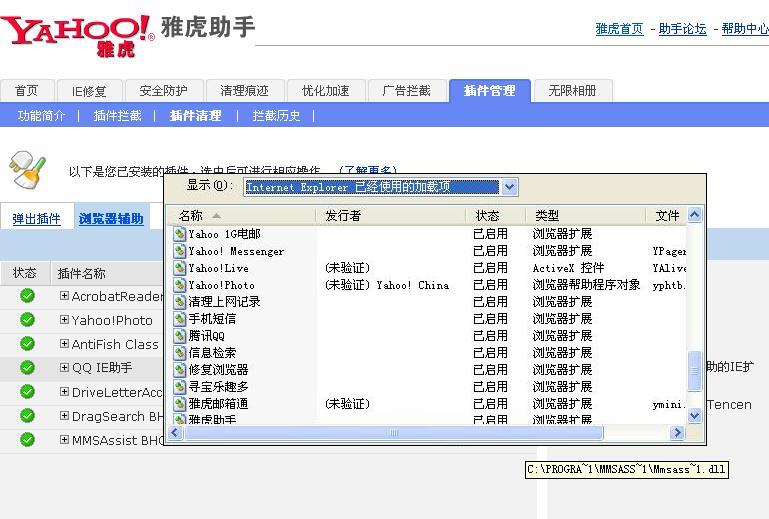Click green status check for Yahoo!Photo plugin
This screenshot has width=769, height=519.
click(x=27, y=320)
